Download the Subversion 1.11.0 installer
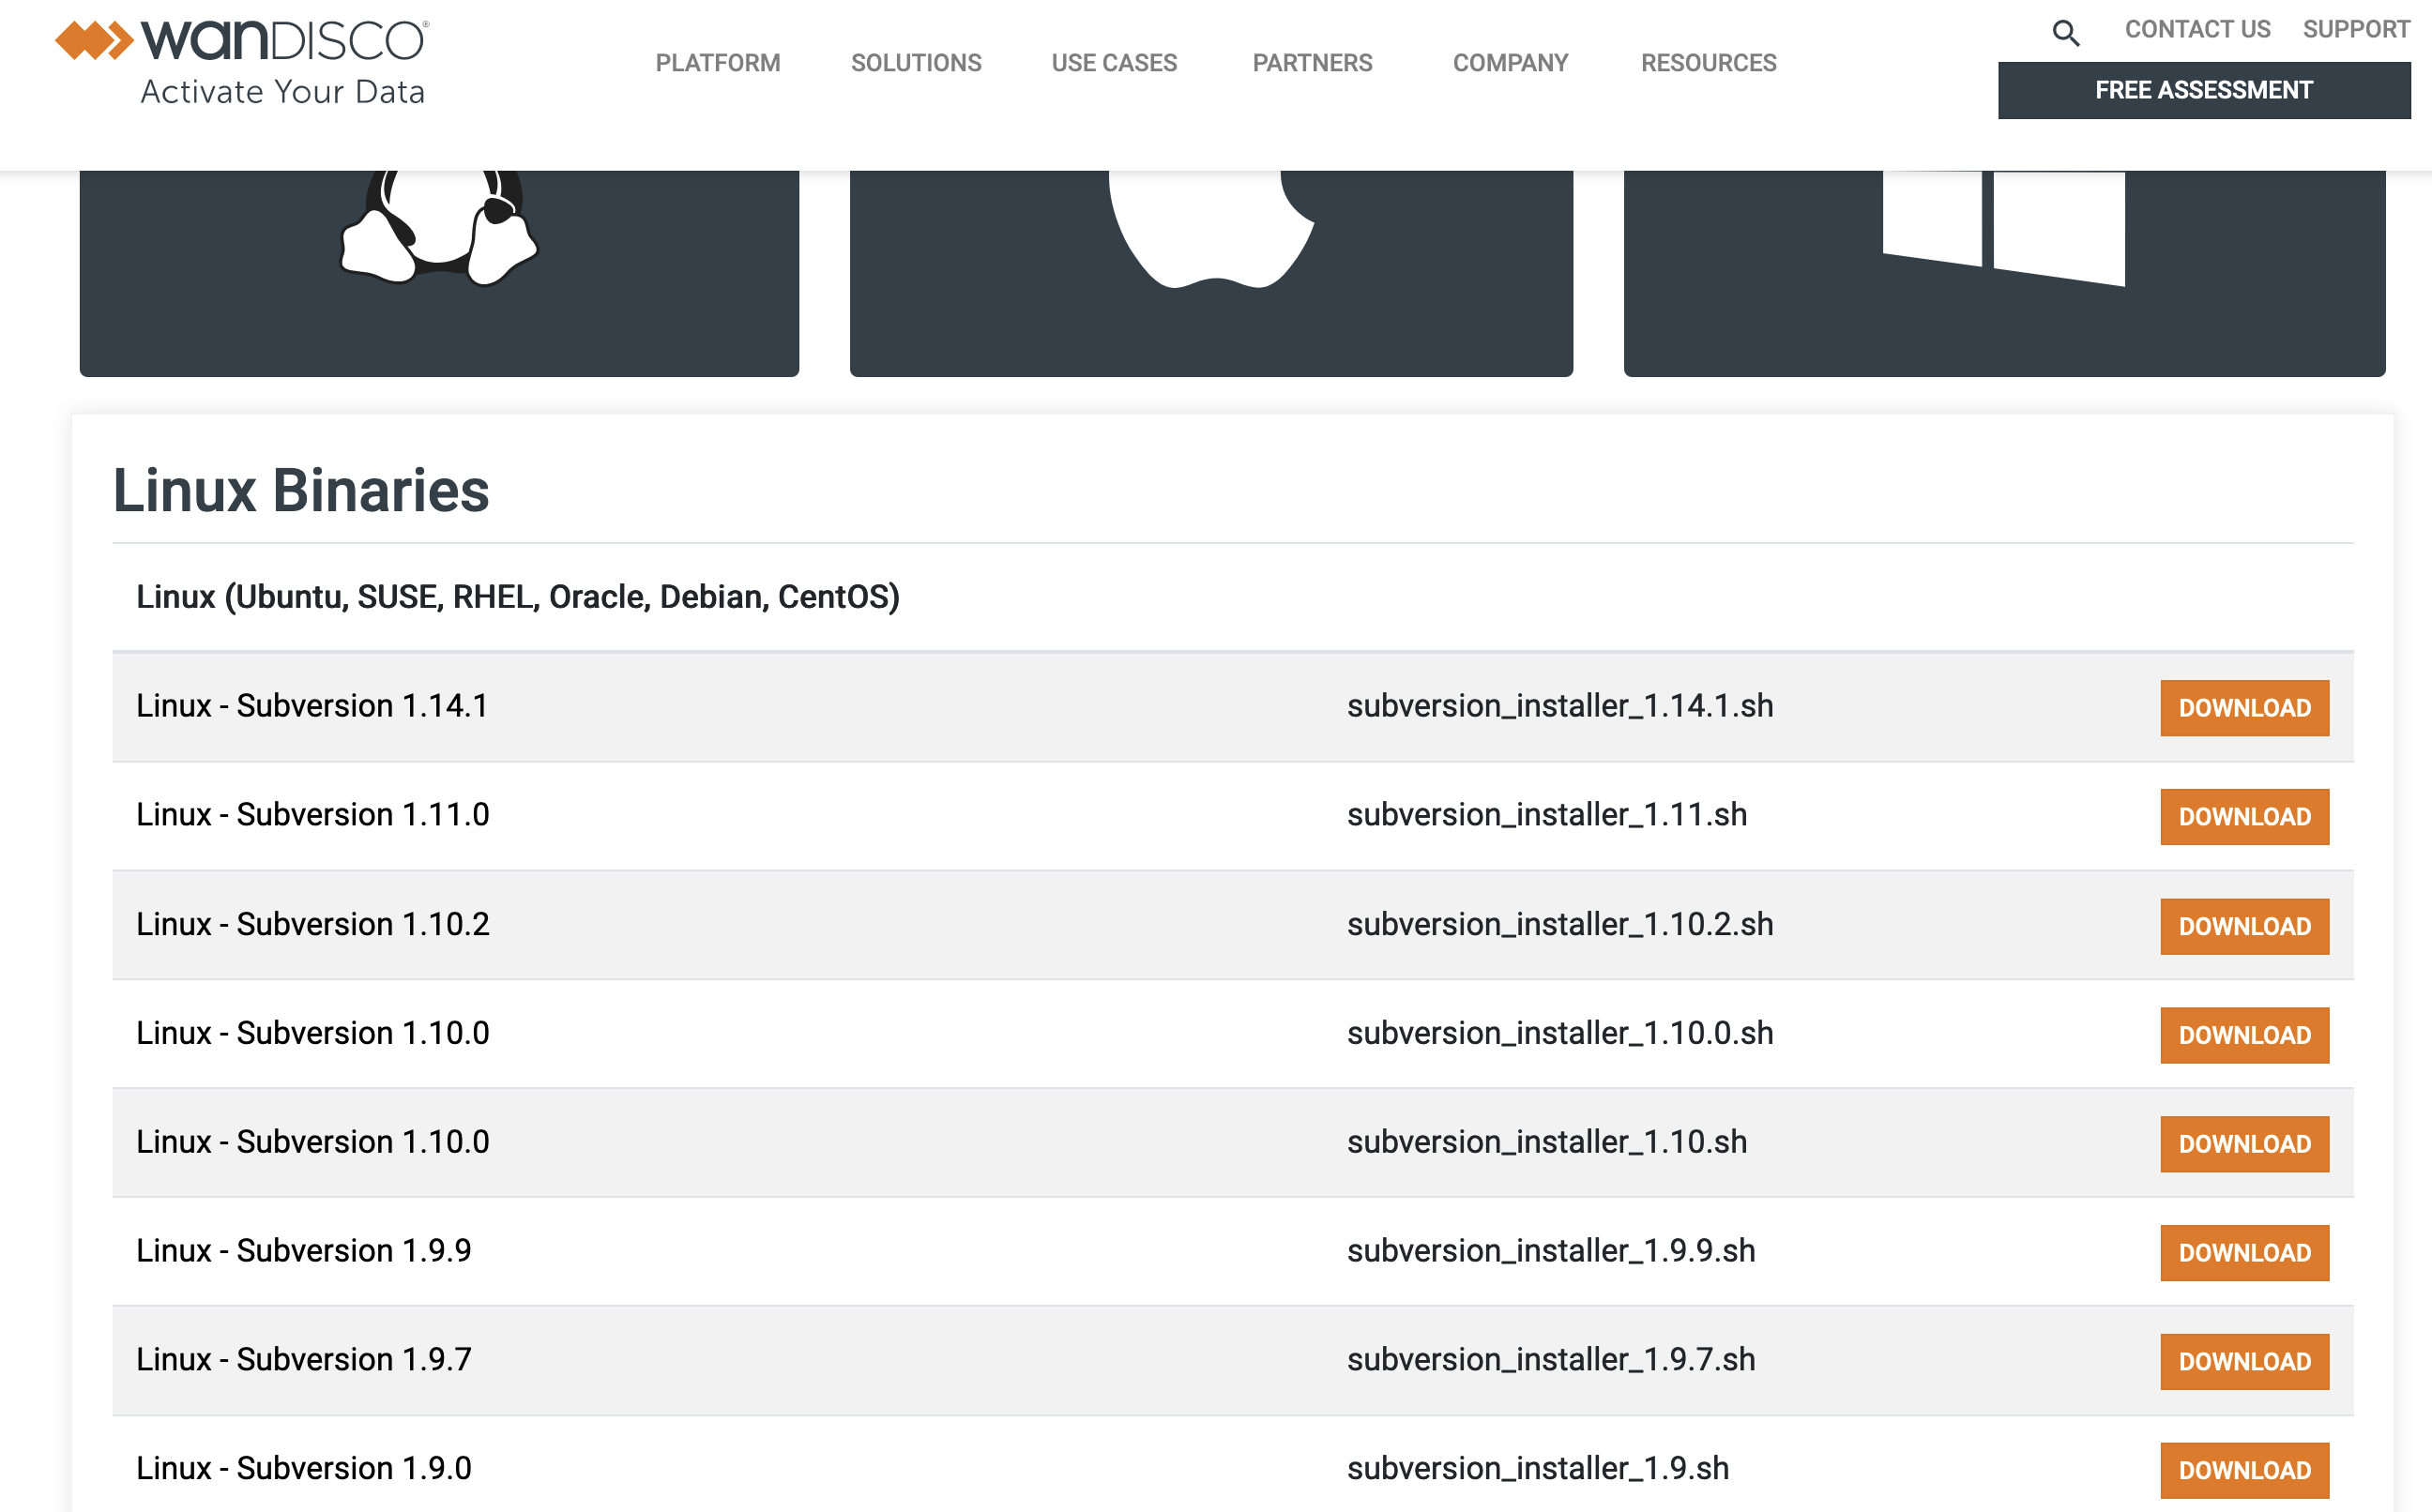The image size is (2432, 1512). (x=2243, y=816)
